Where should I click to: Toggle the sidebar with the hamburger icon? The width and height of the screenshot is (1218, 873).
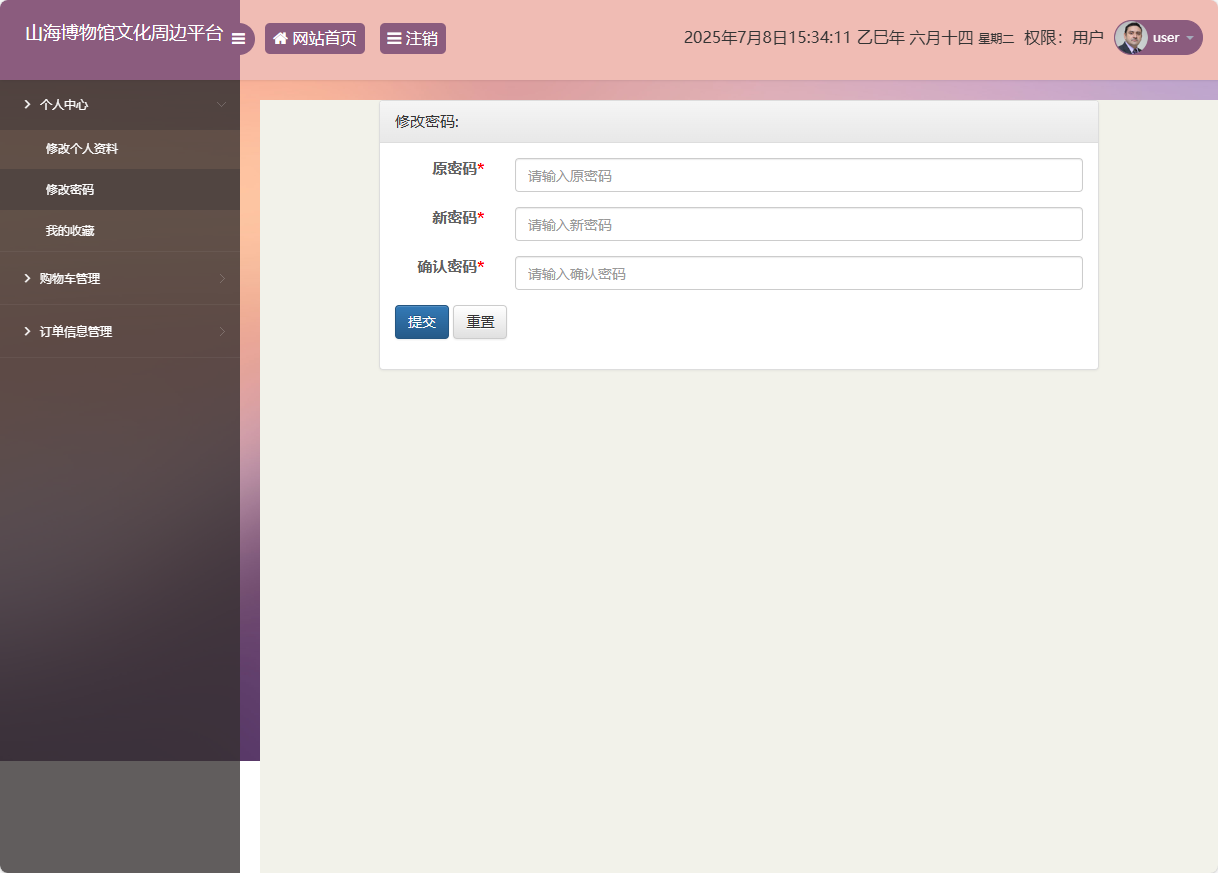coord(238,39)
